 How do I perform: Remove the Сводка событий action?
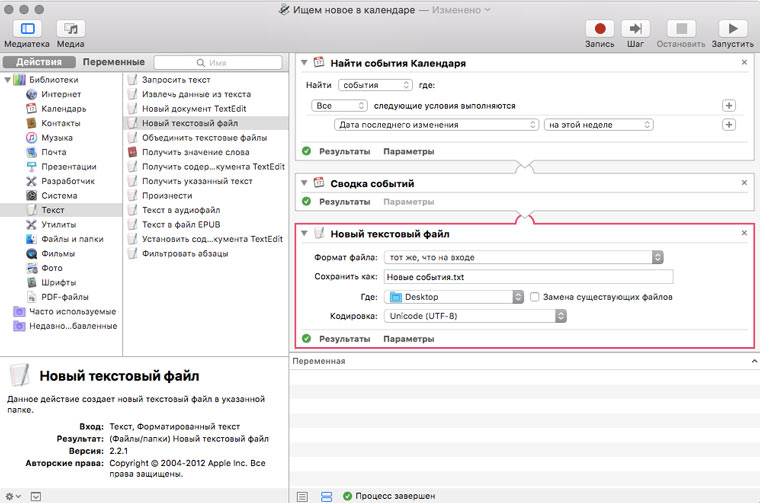click(x=744, y=183)
